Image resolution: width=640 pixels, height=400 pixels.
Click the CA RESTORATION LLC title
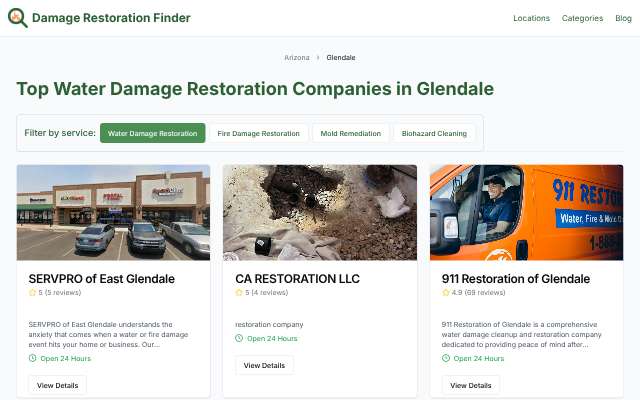(x=298, y=279)
